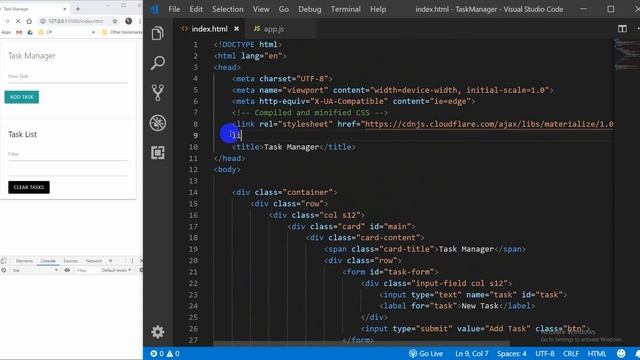Open the Explorer view in activity bar
The image size is (640, 360).
[158, 33]
